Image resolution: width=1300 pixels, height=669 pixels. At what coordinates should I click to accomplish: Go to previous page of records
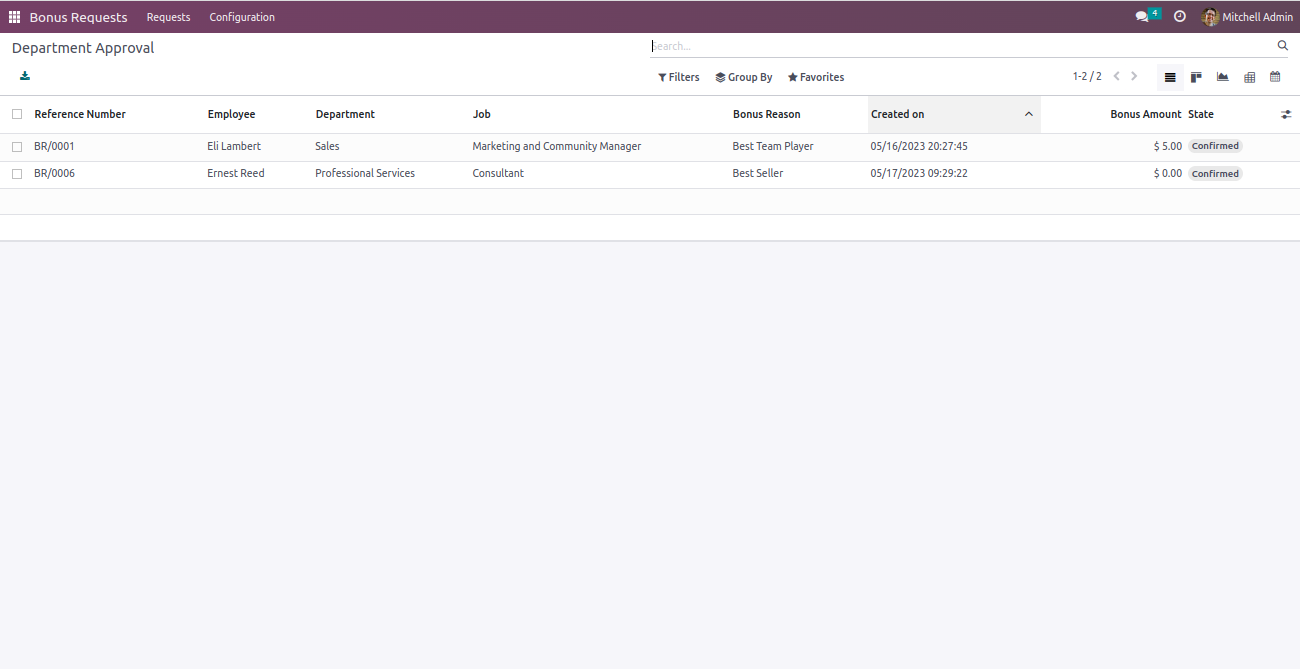(x=1117, y=76)
